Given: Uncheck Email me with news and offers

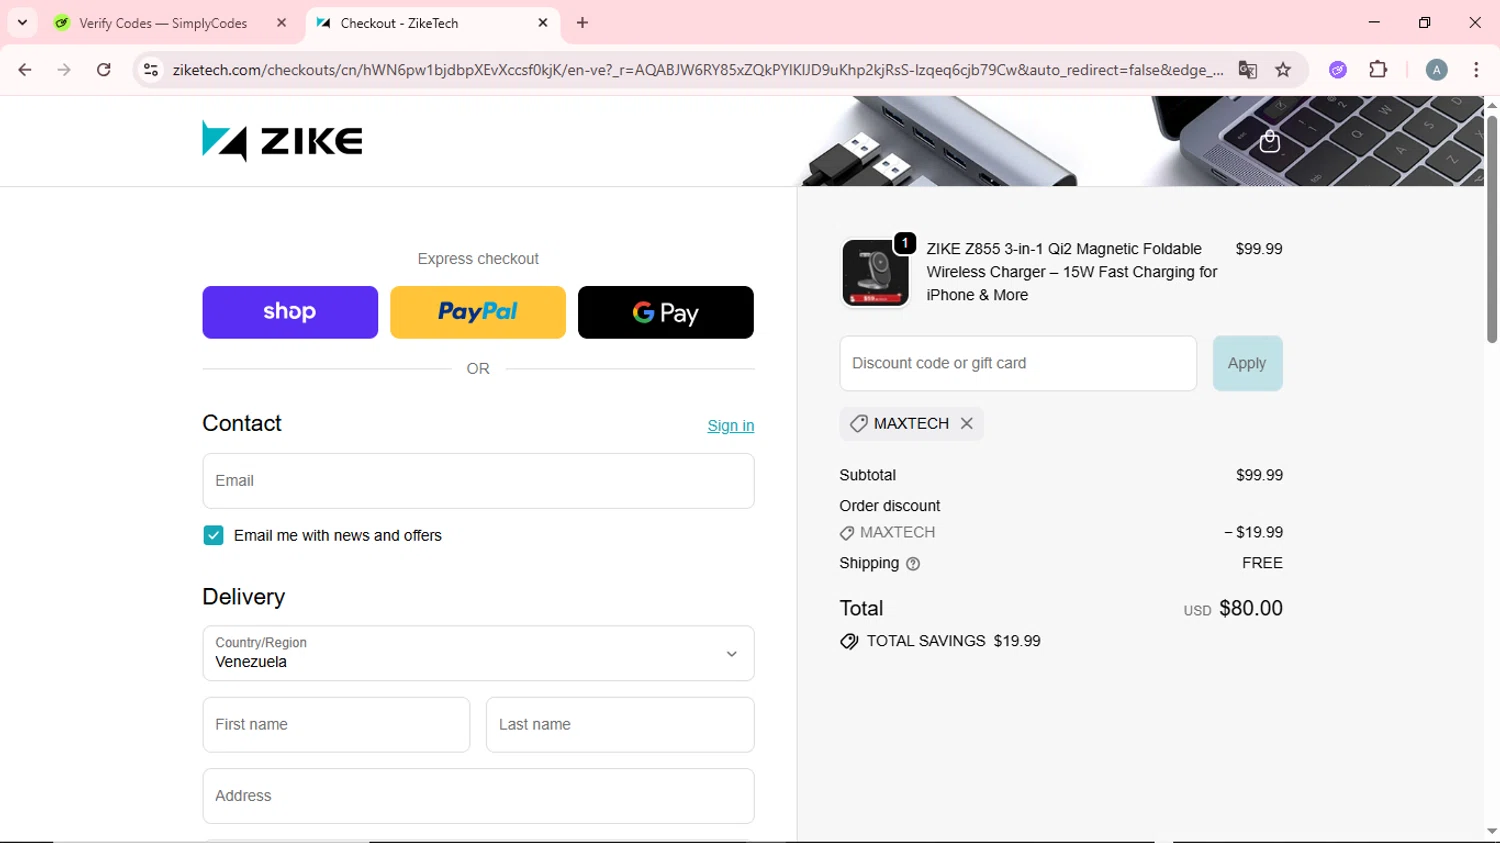Looking at the screenshot, I should [x=213, y=536].
